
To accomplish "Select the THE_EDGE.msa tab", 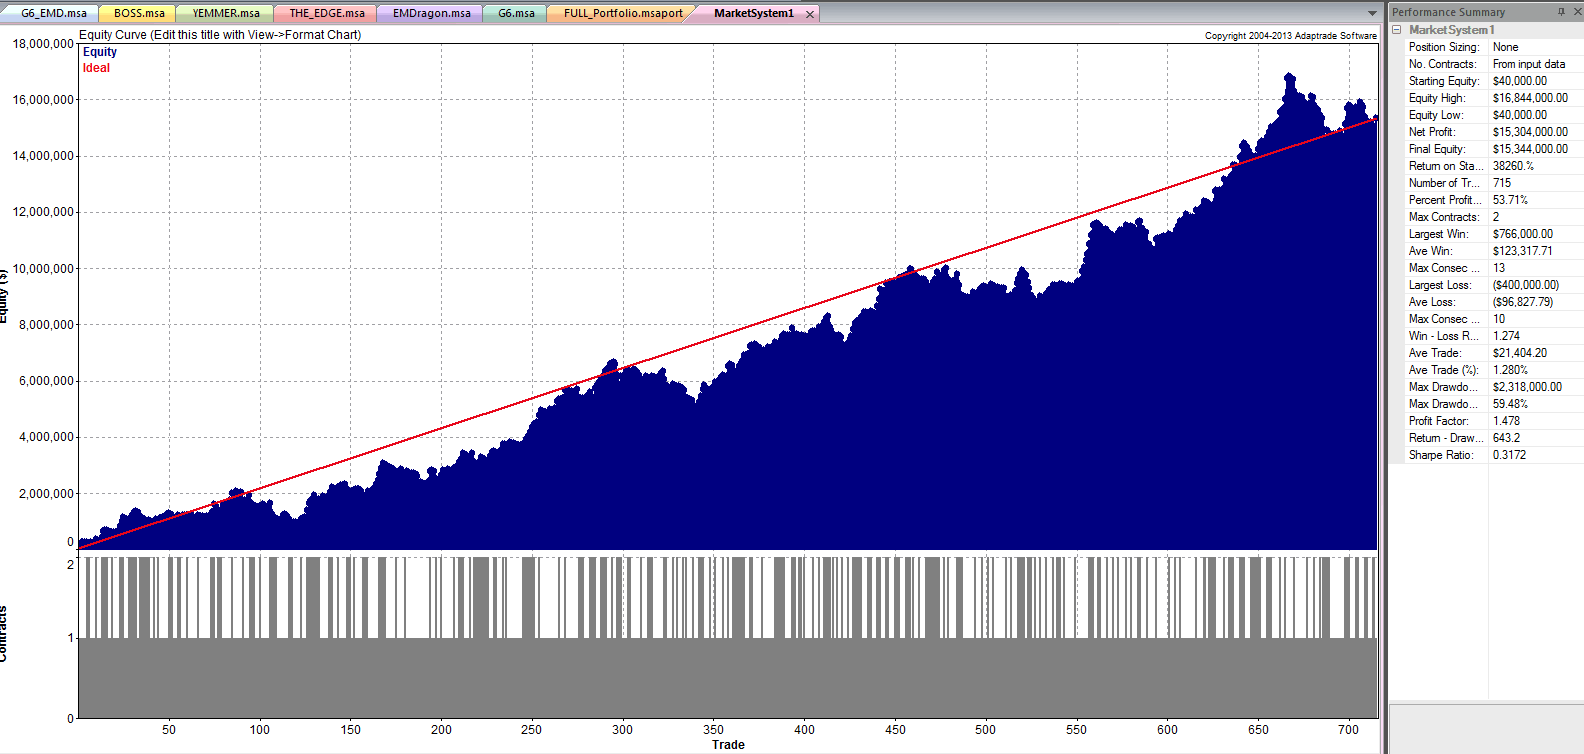I will click(x=327, y=13).
